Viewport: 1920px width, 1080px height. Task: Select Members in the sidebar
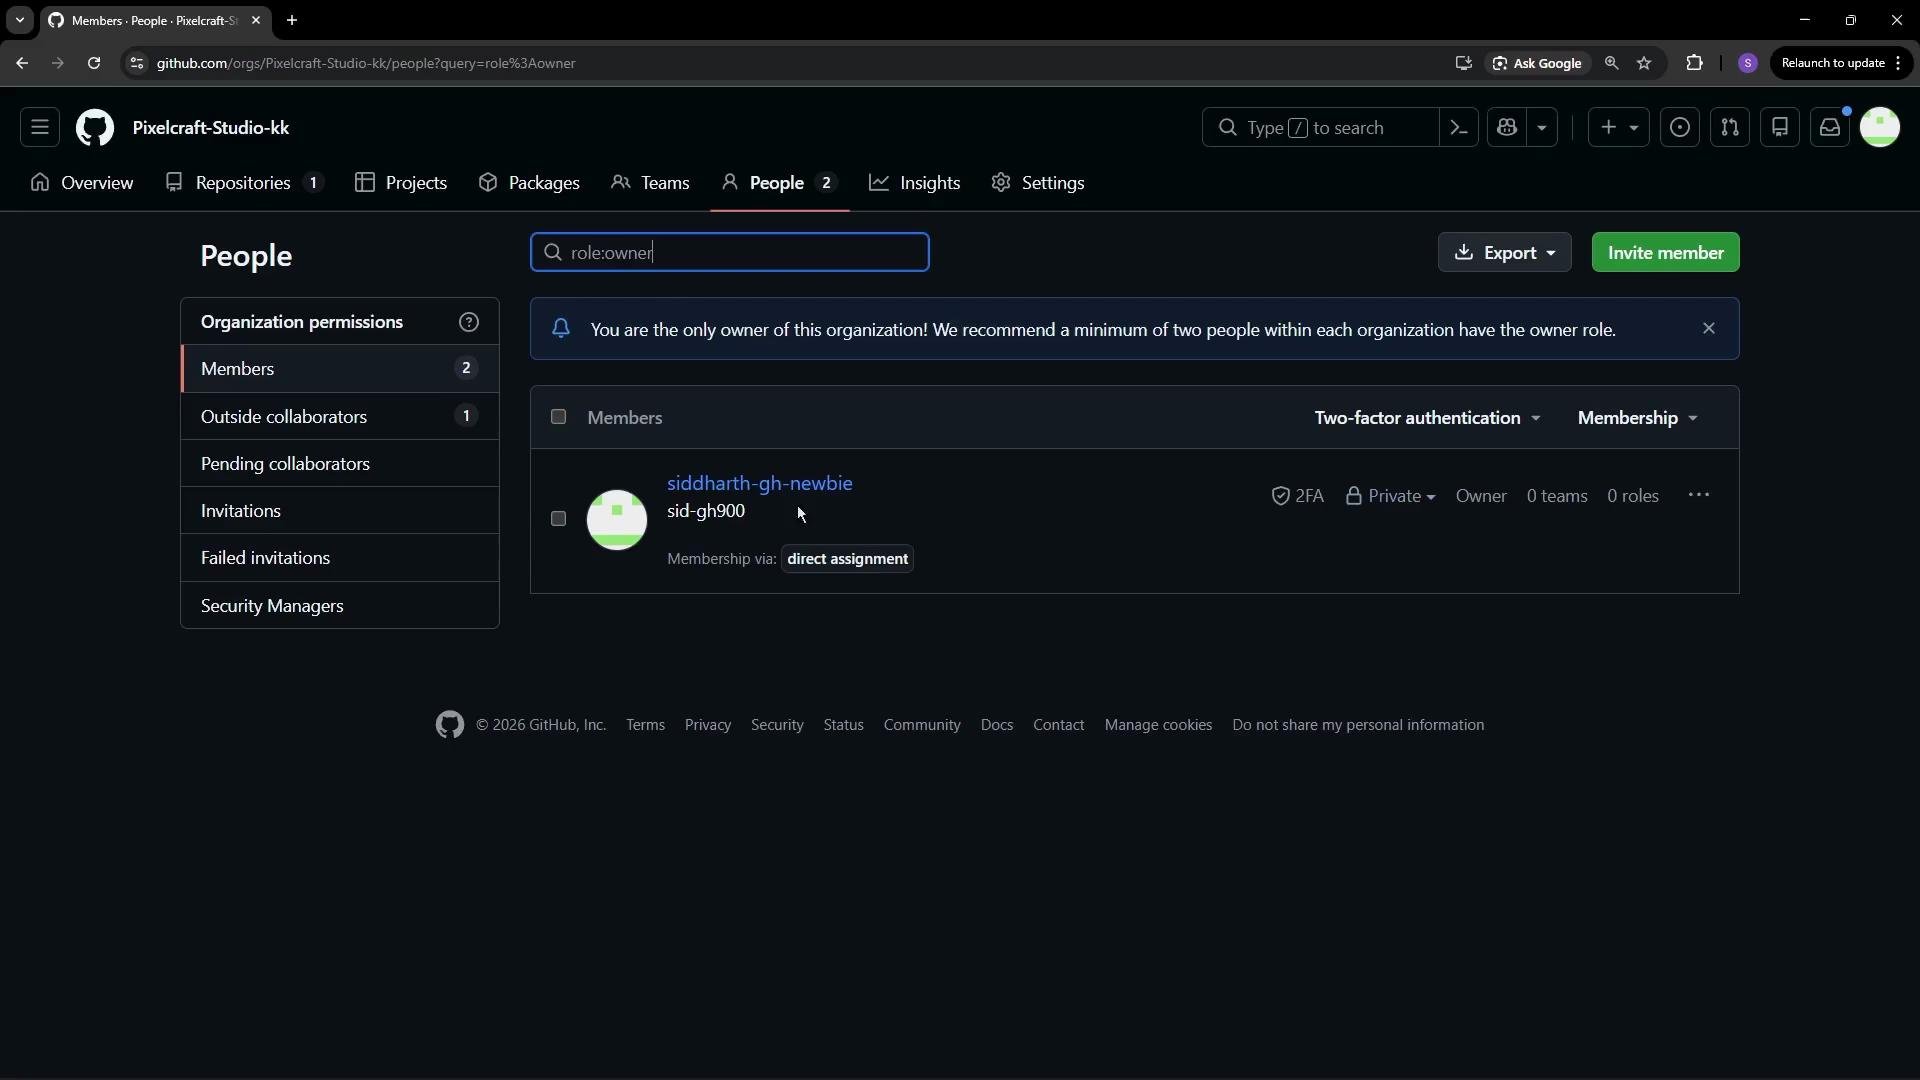tap(340, 369)
